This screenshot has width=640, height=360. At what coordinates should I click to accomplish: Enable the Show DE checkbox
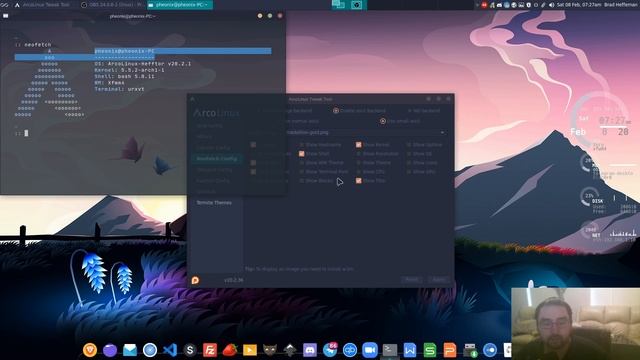(x=409, y=153)
